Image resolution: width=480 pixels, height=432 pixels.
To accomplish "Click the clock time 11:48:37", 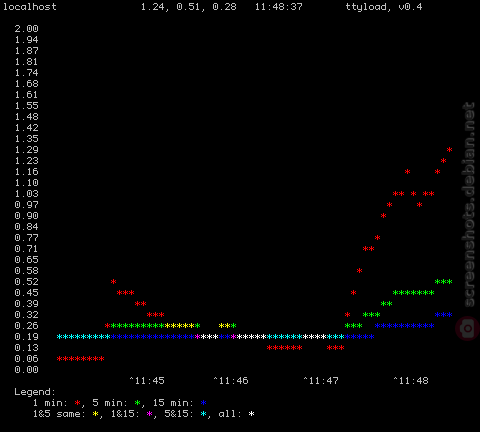I will click(x=279, y=7).
